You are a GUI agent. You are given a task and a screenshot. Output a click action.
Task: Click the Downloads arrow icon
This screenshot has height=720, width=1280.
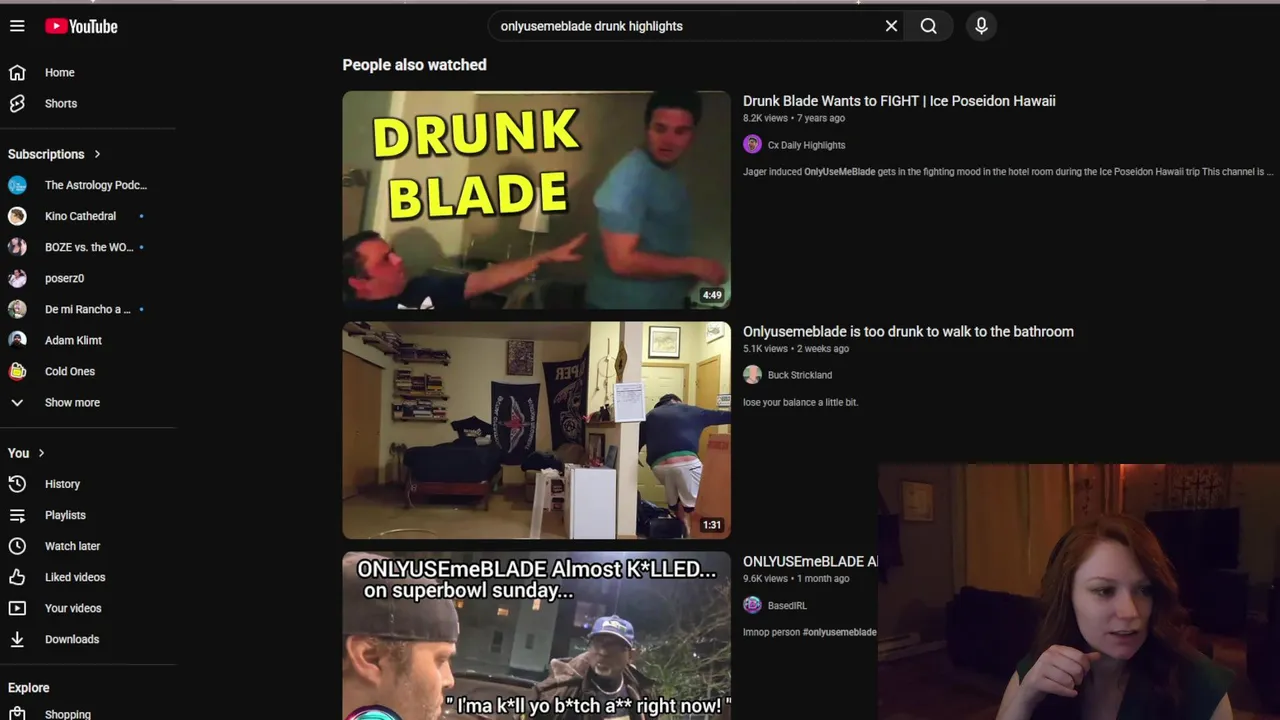point(17,639)
